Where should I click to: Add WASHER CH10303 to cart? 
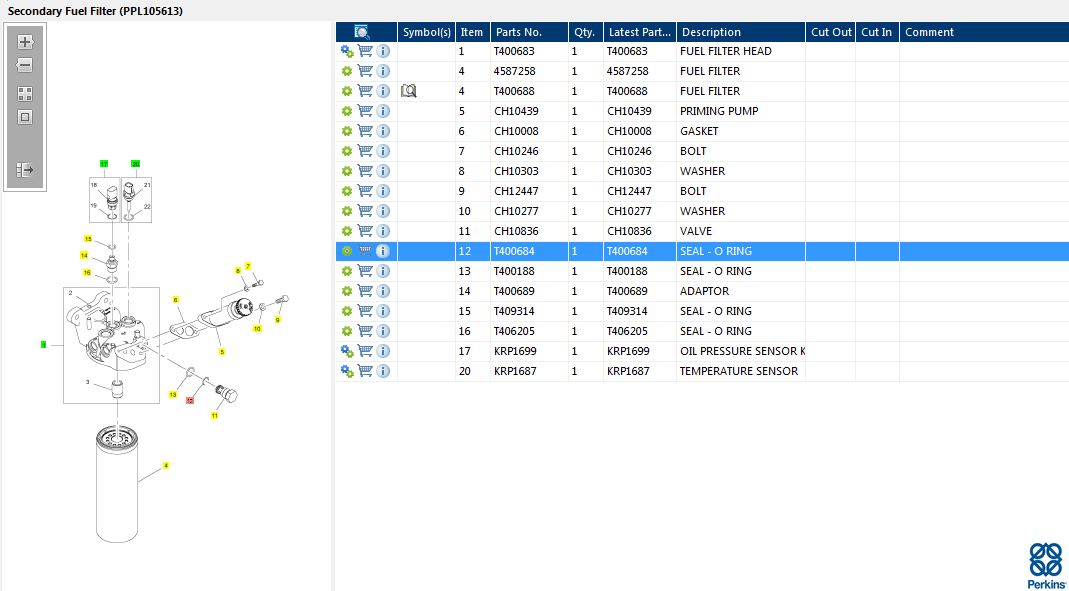tap(365, 171)
